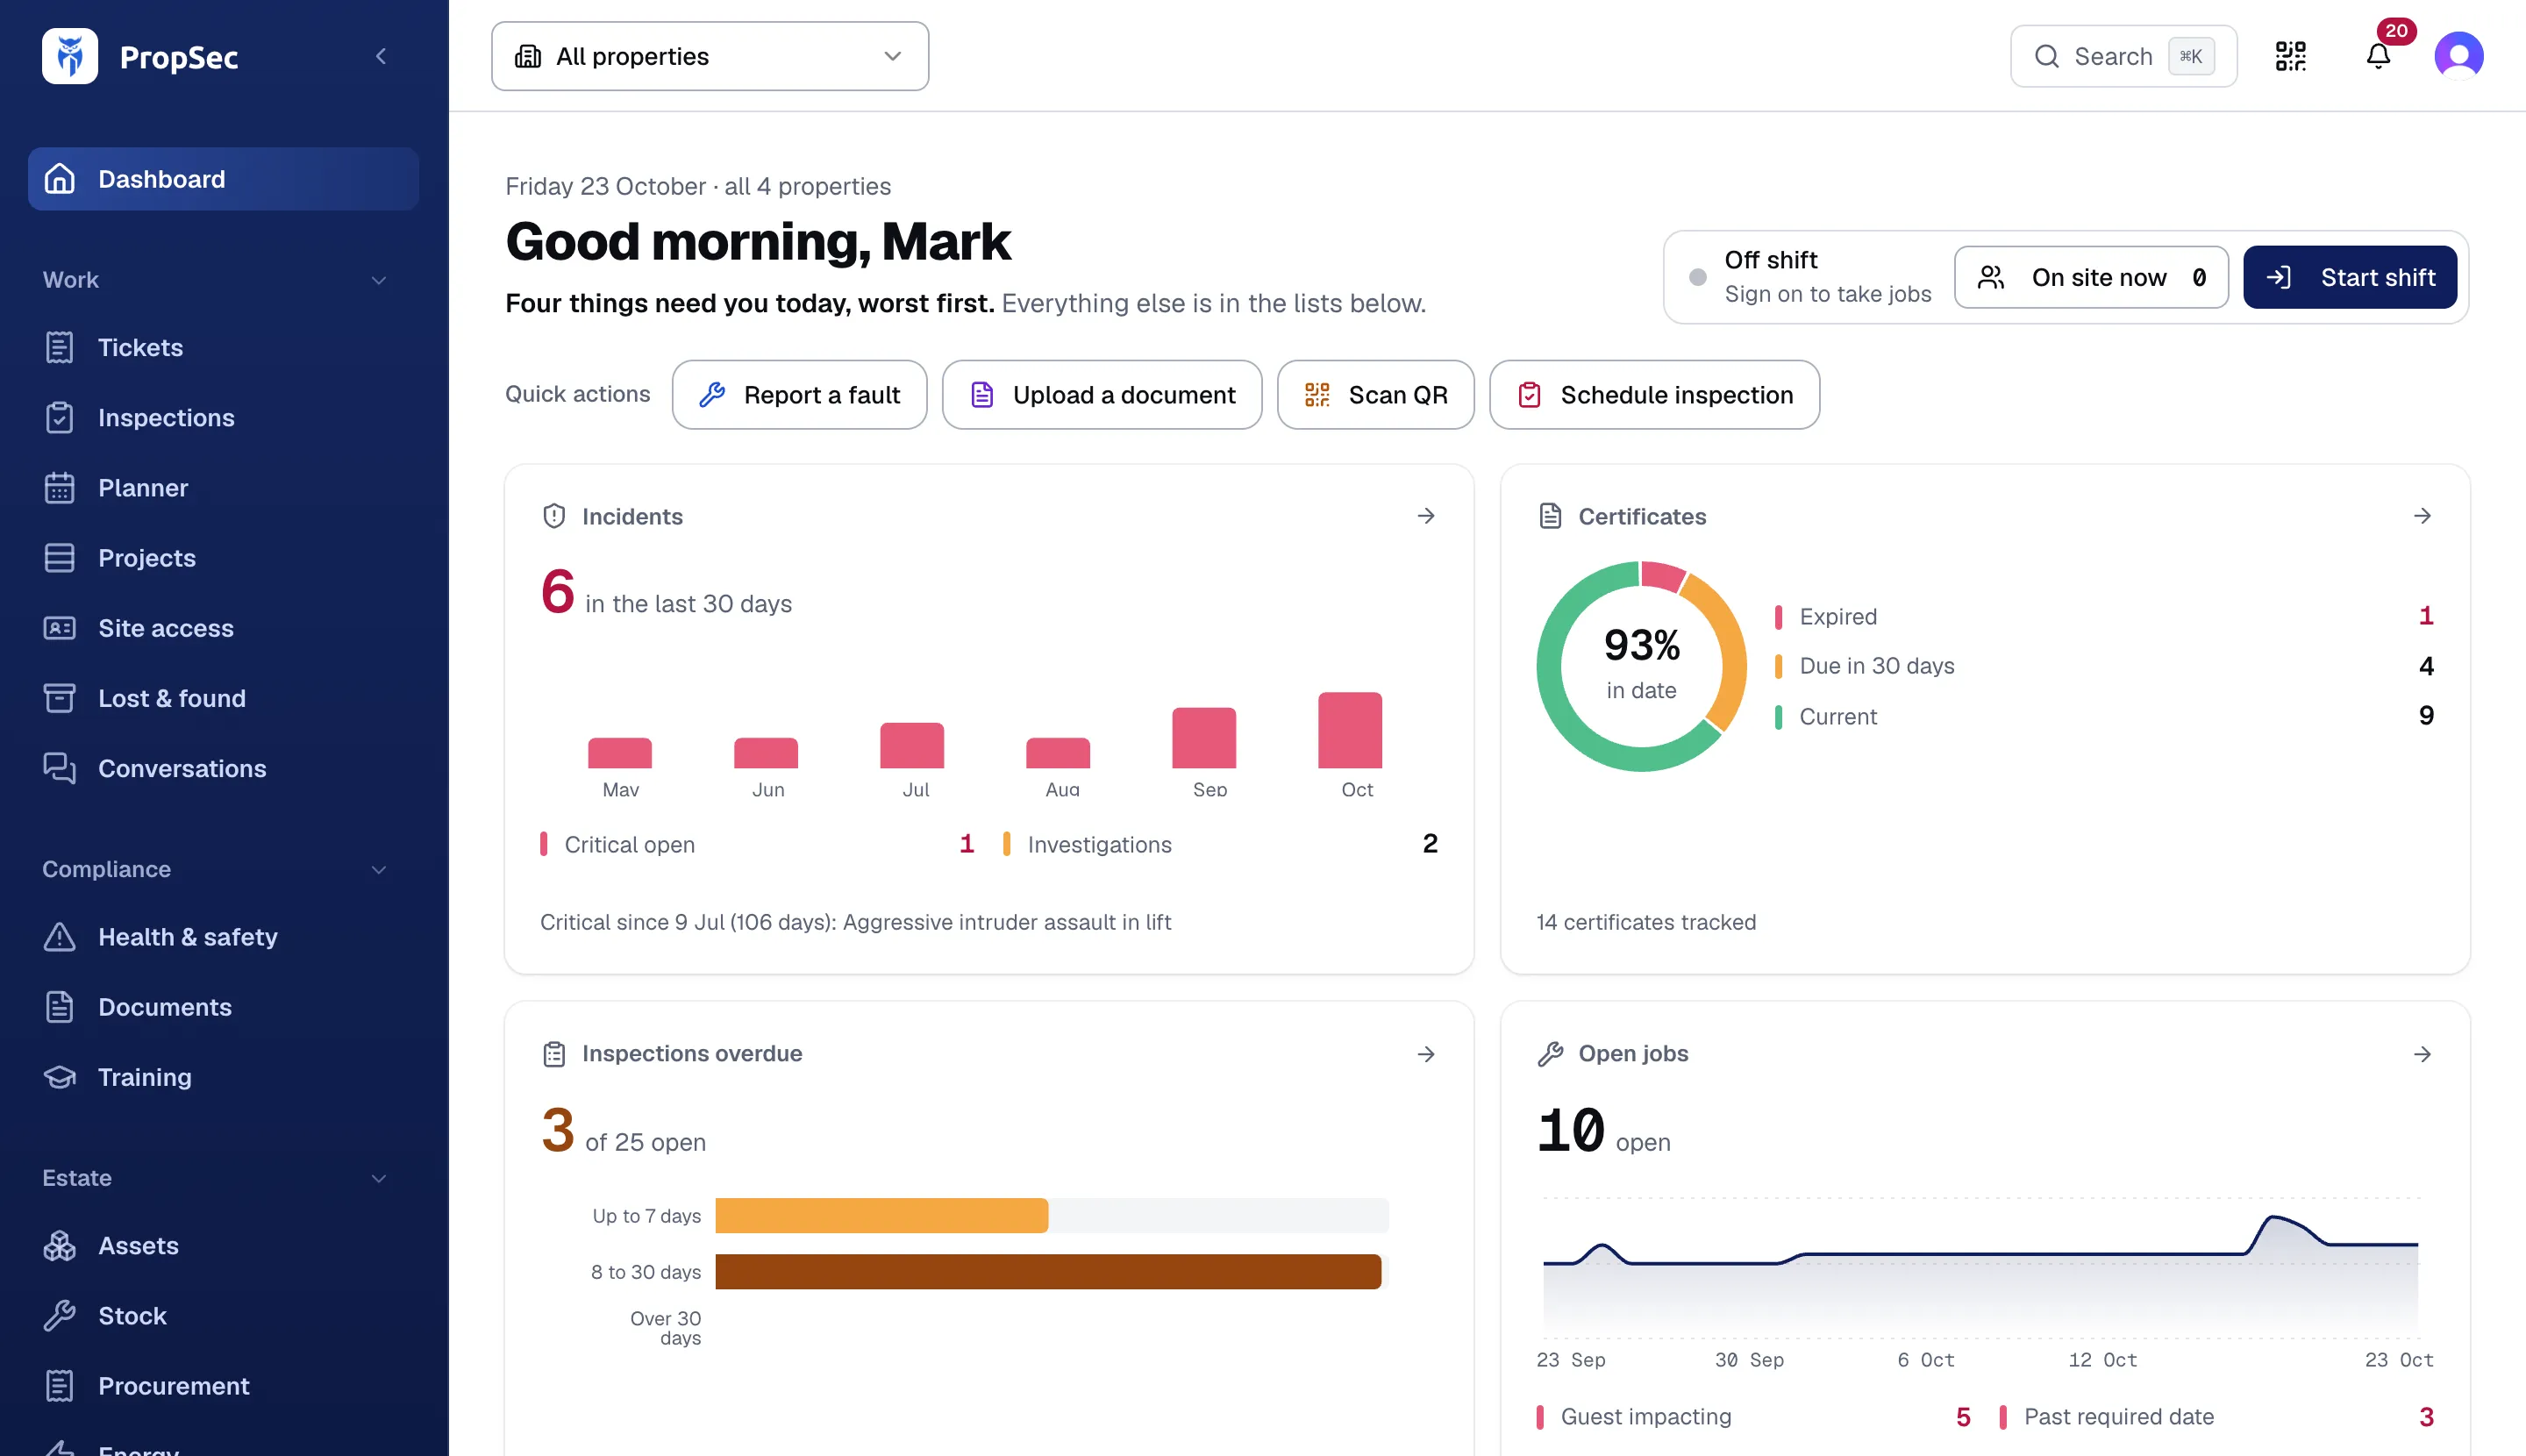Click the Site access badge icon
Viewport: 2526px width, 1456px height.
point(60,628)
